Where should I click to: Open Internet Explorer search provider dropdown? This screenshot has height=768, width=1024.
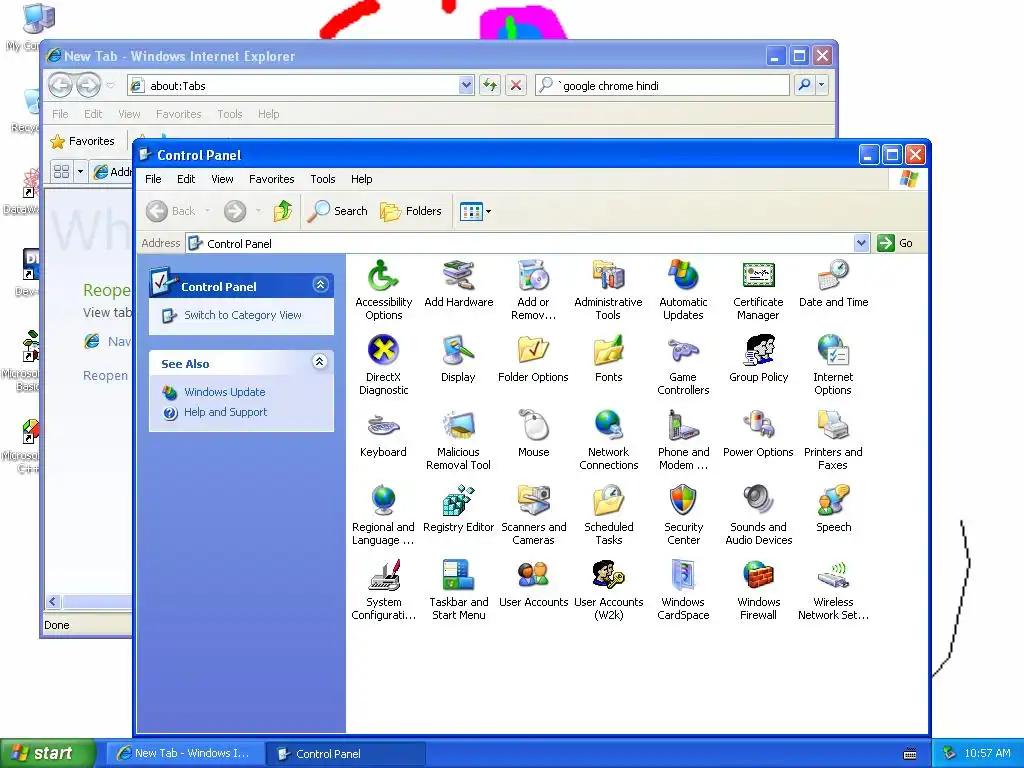point(822,85)
